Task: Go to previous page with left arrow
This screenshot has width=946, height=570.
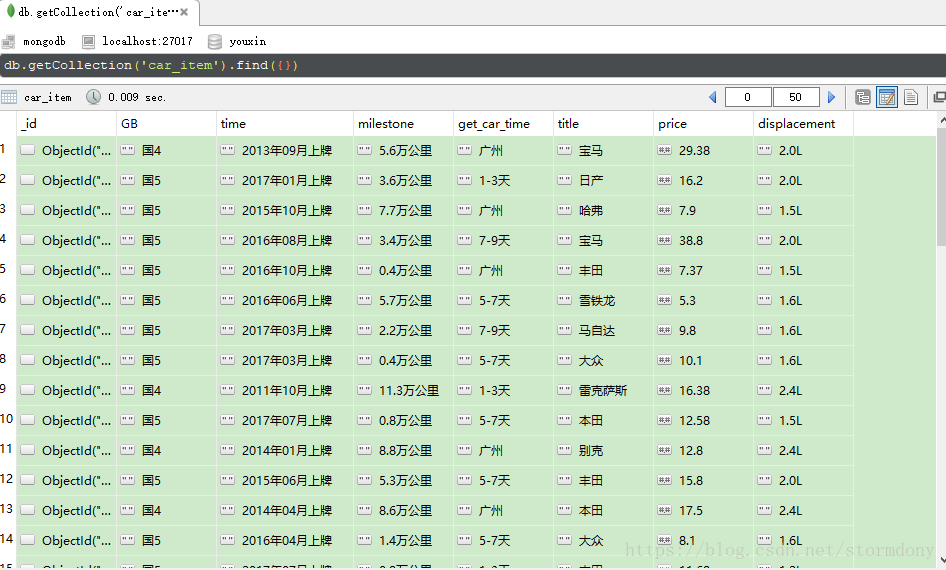Action: click(x=713, y=97)
